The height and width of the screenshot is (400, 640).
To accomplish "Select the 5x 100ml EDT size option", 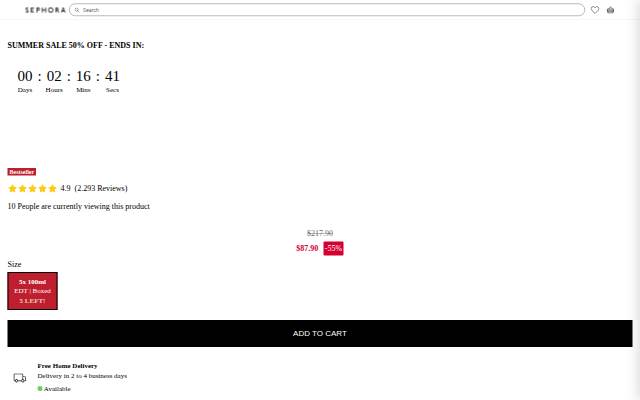I will click(32, 291).
